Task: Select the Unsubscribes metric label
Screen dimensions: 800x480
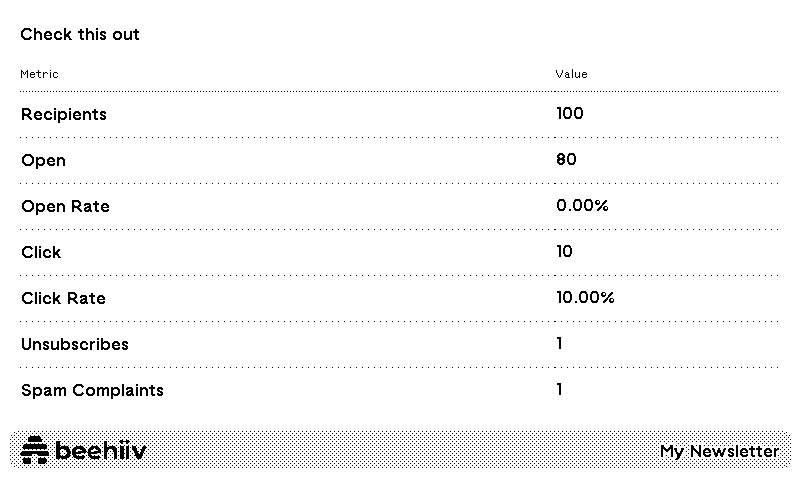Action: [x=75, y=345]
